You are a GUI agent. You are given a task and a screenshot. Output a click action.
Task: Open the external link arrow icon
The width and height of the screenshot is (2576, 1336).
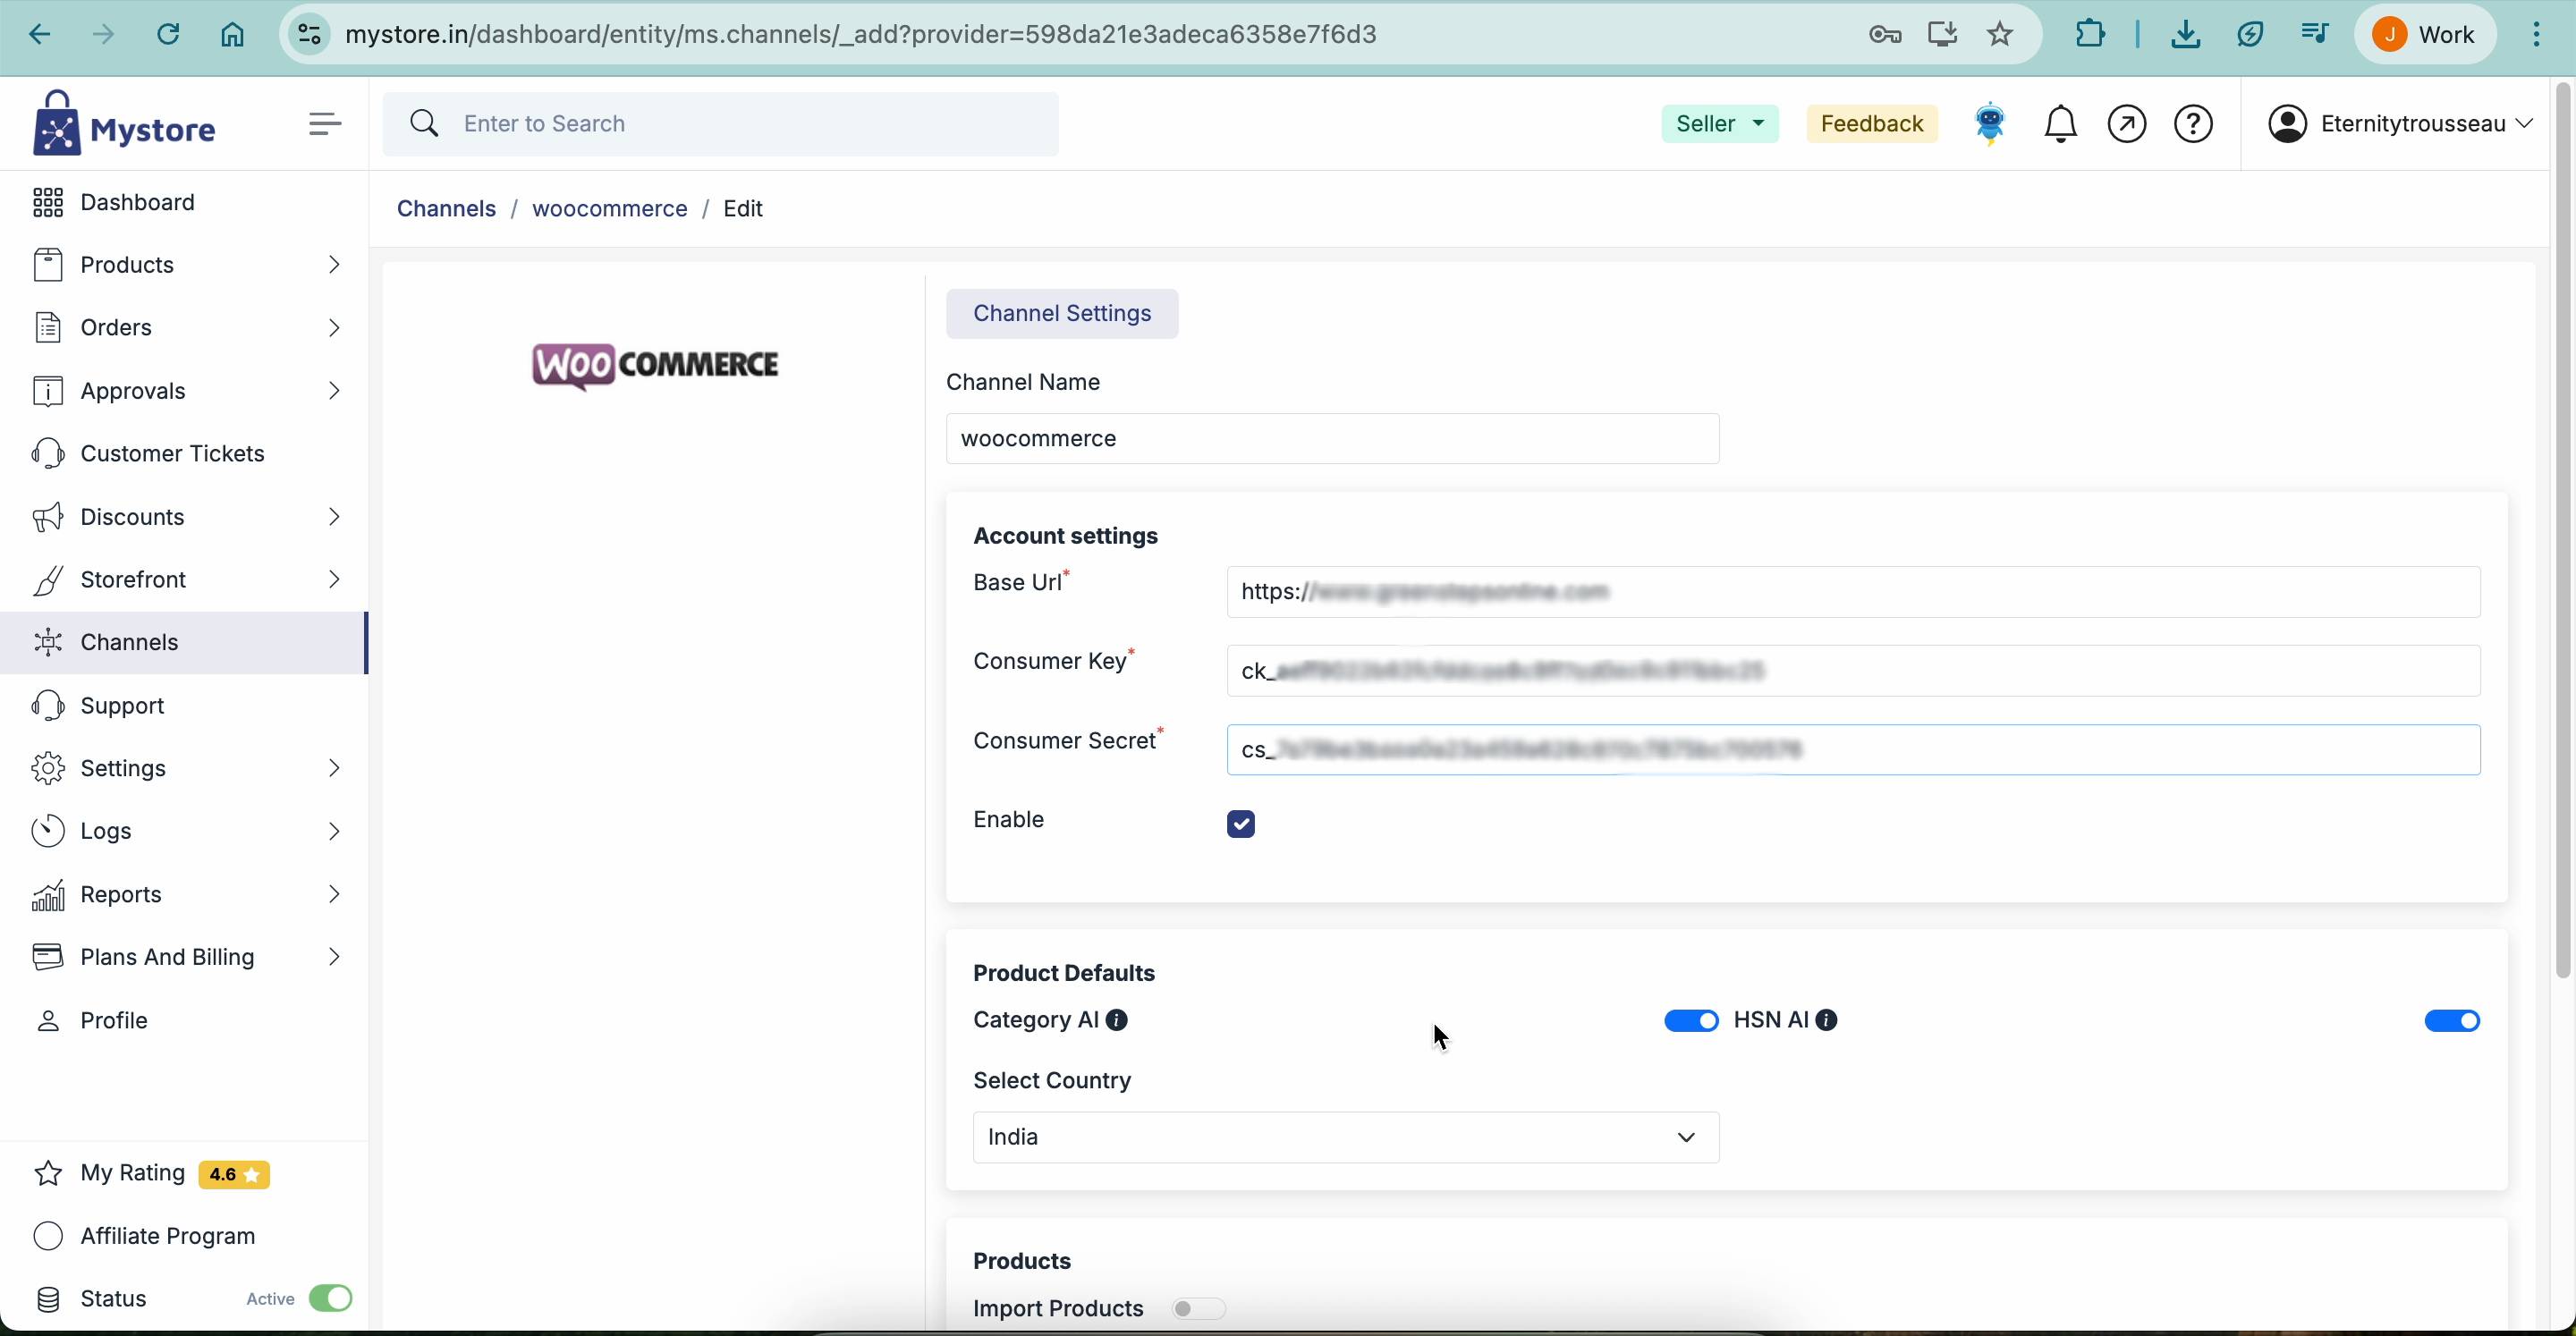(x=2127, y=125)
